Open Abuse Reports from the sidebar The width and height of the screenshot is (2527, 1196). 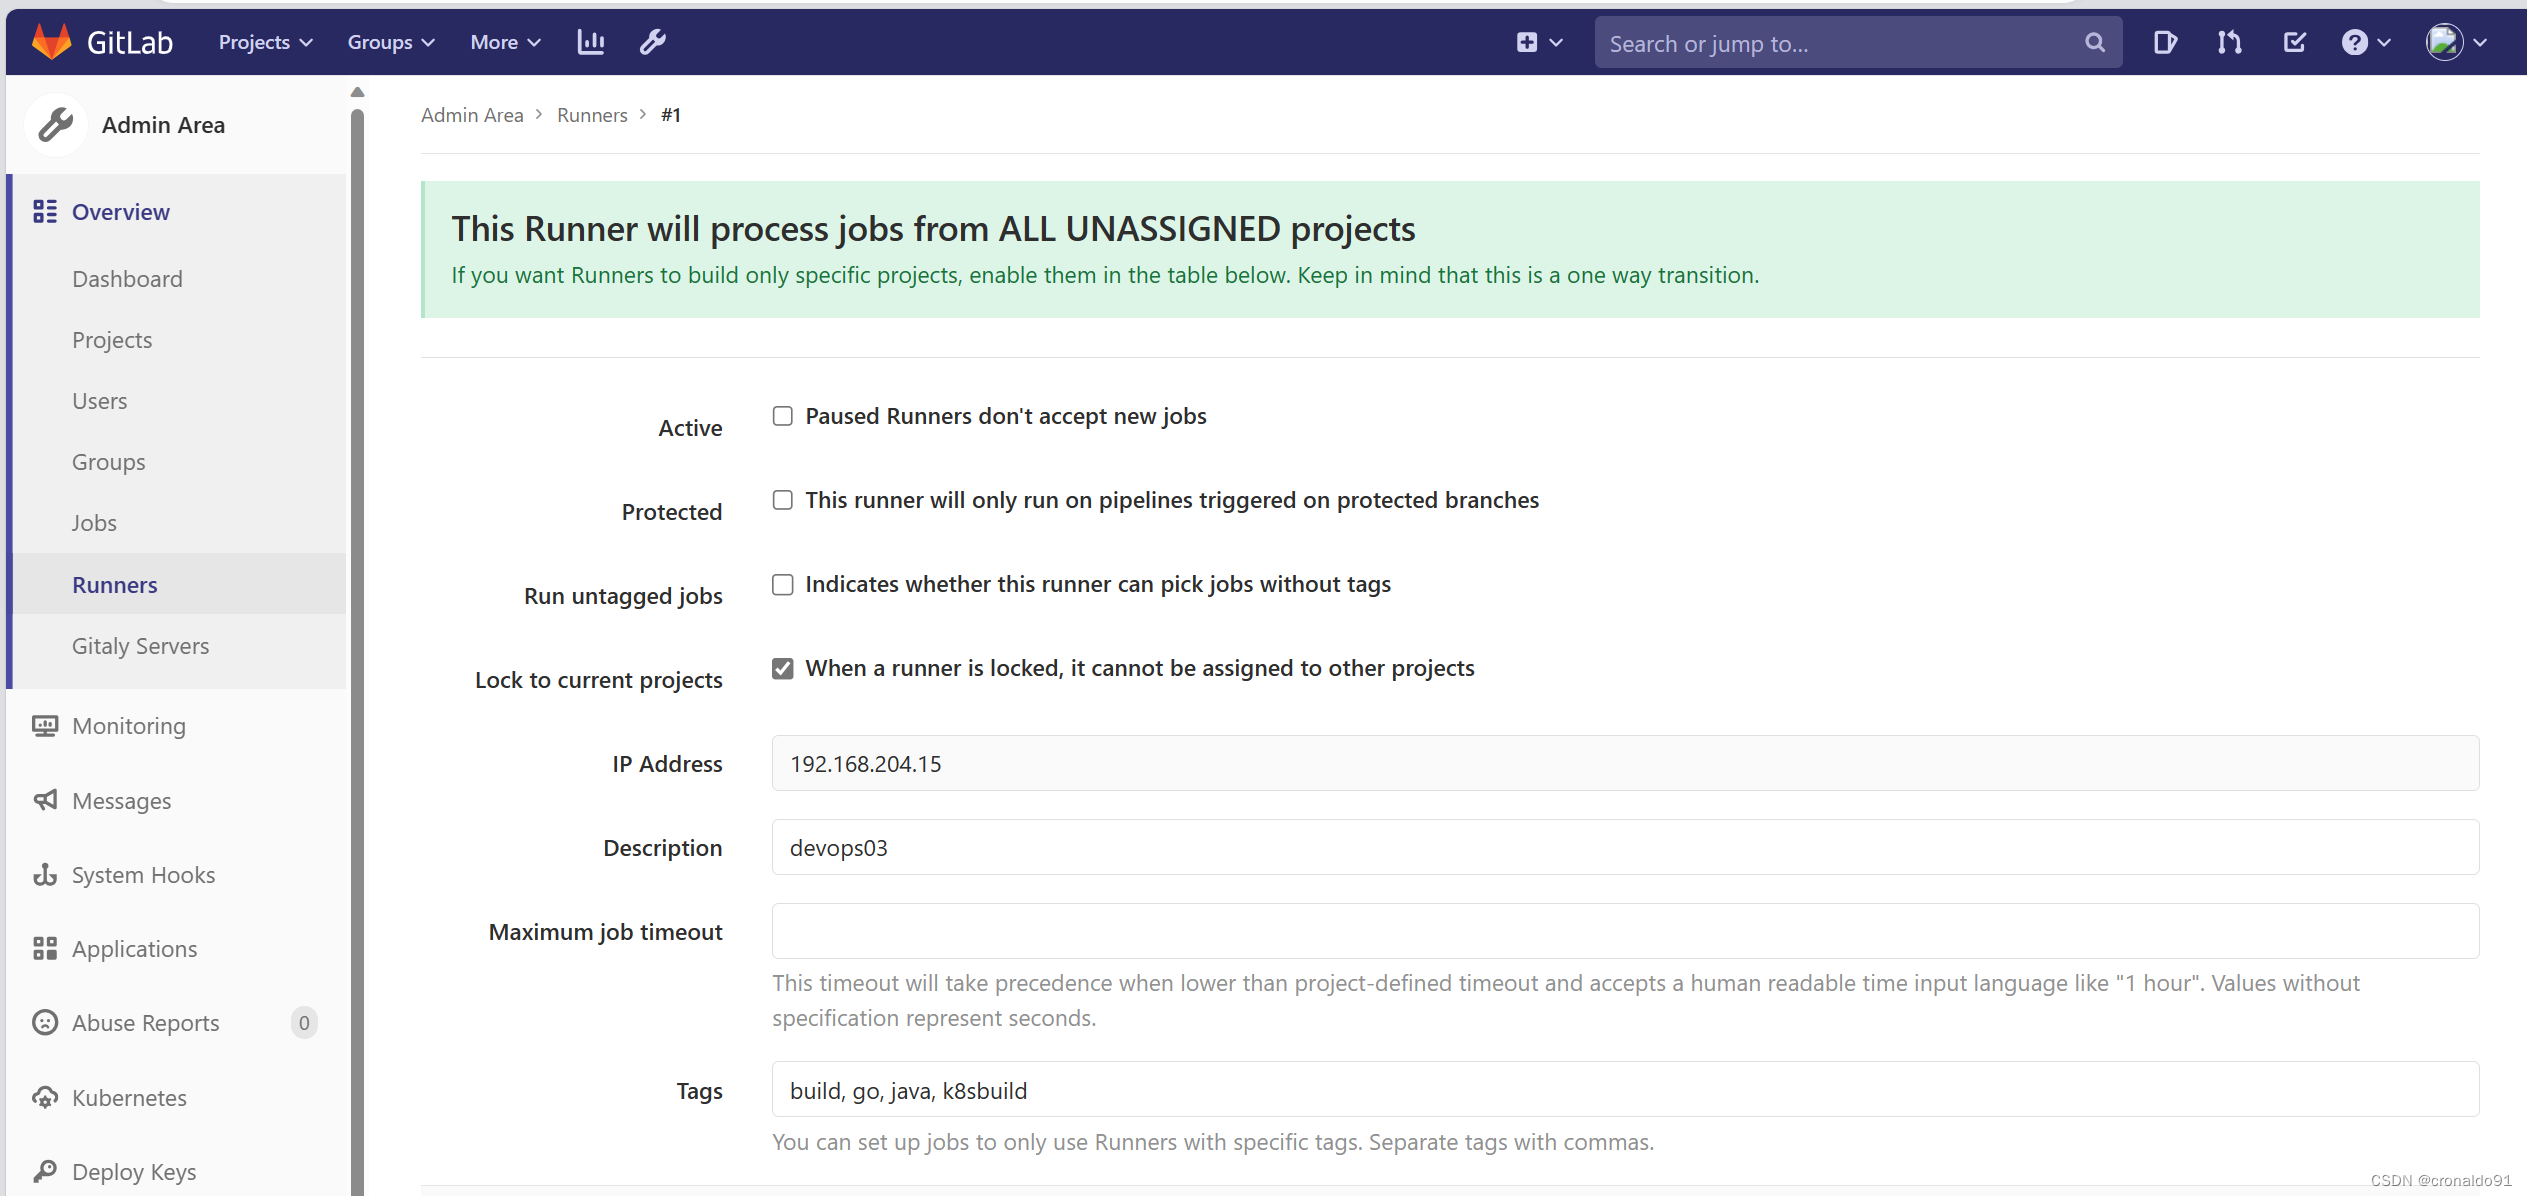coord(146,1022)
